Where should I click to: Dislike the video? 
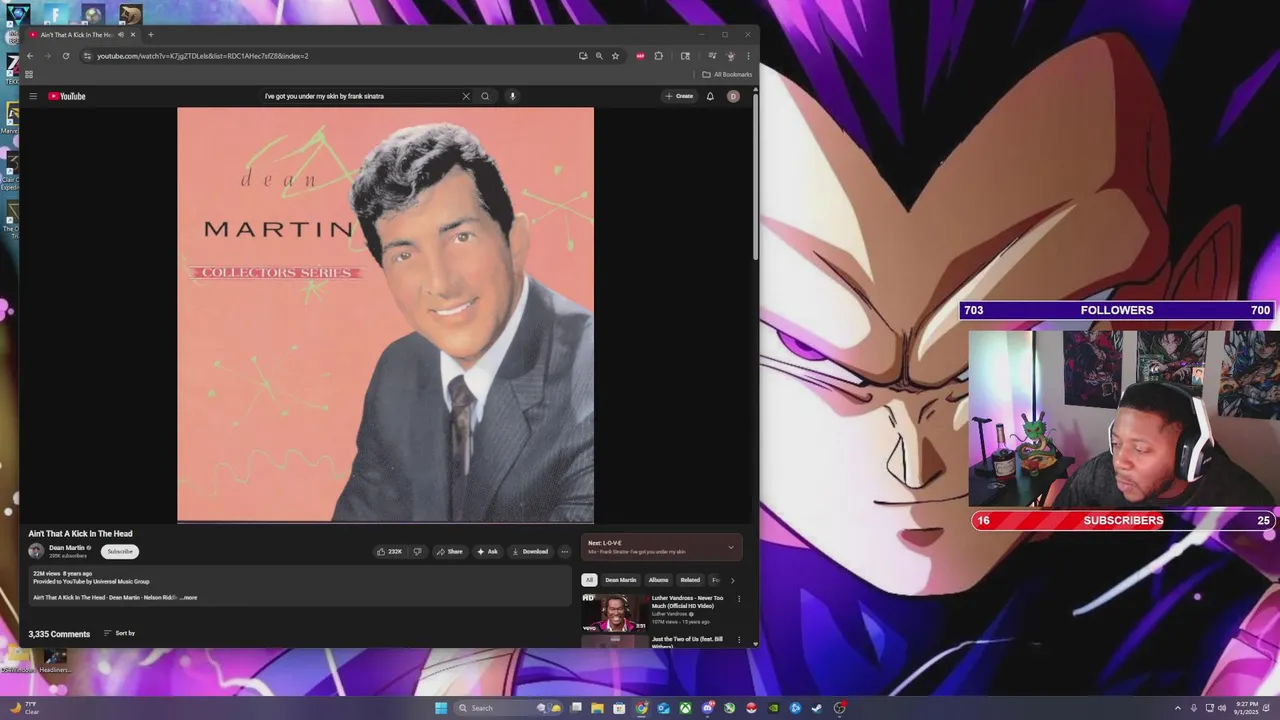click(417, 551)
